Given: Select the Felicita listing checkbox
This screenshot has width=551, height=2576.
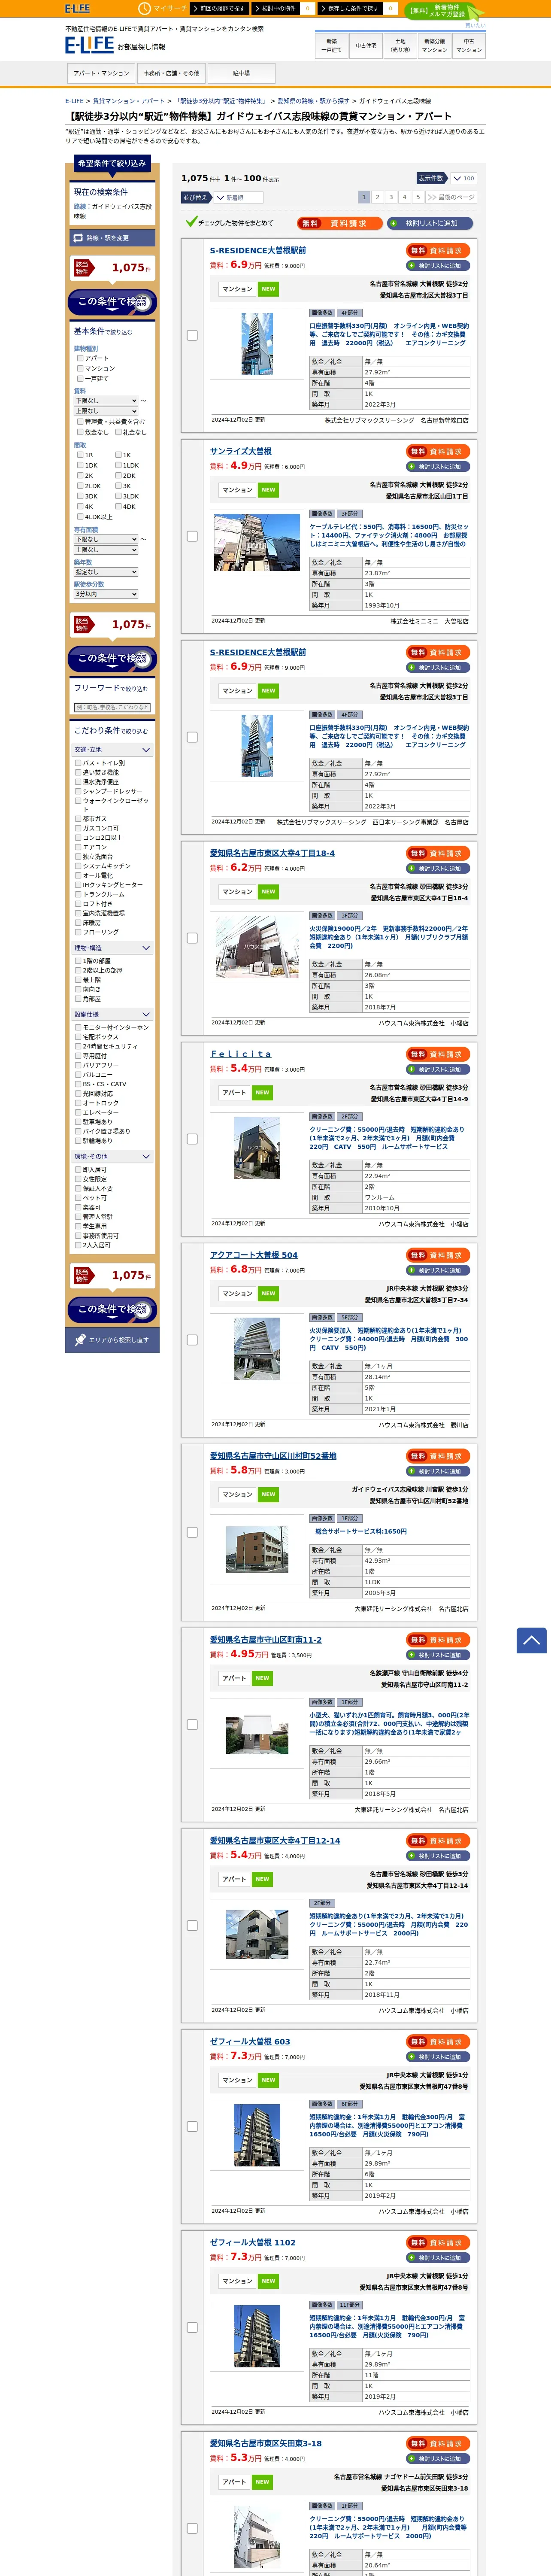Looking at the screenshot, I should pos(192,1139).
